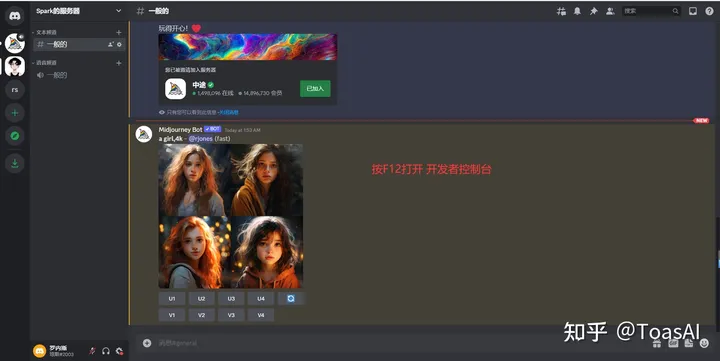
Task: Open Spark server name dropdown
Action: click(x=79, y=11)
